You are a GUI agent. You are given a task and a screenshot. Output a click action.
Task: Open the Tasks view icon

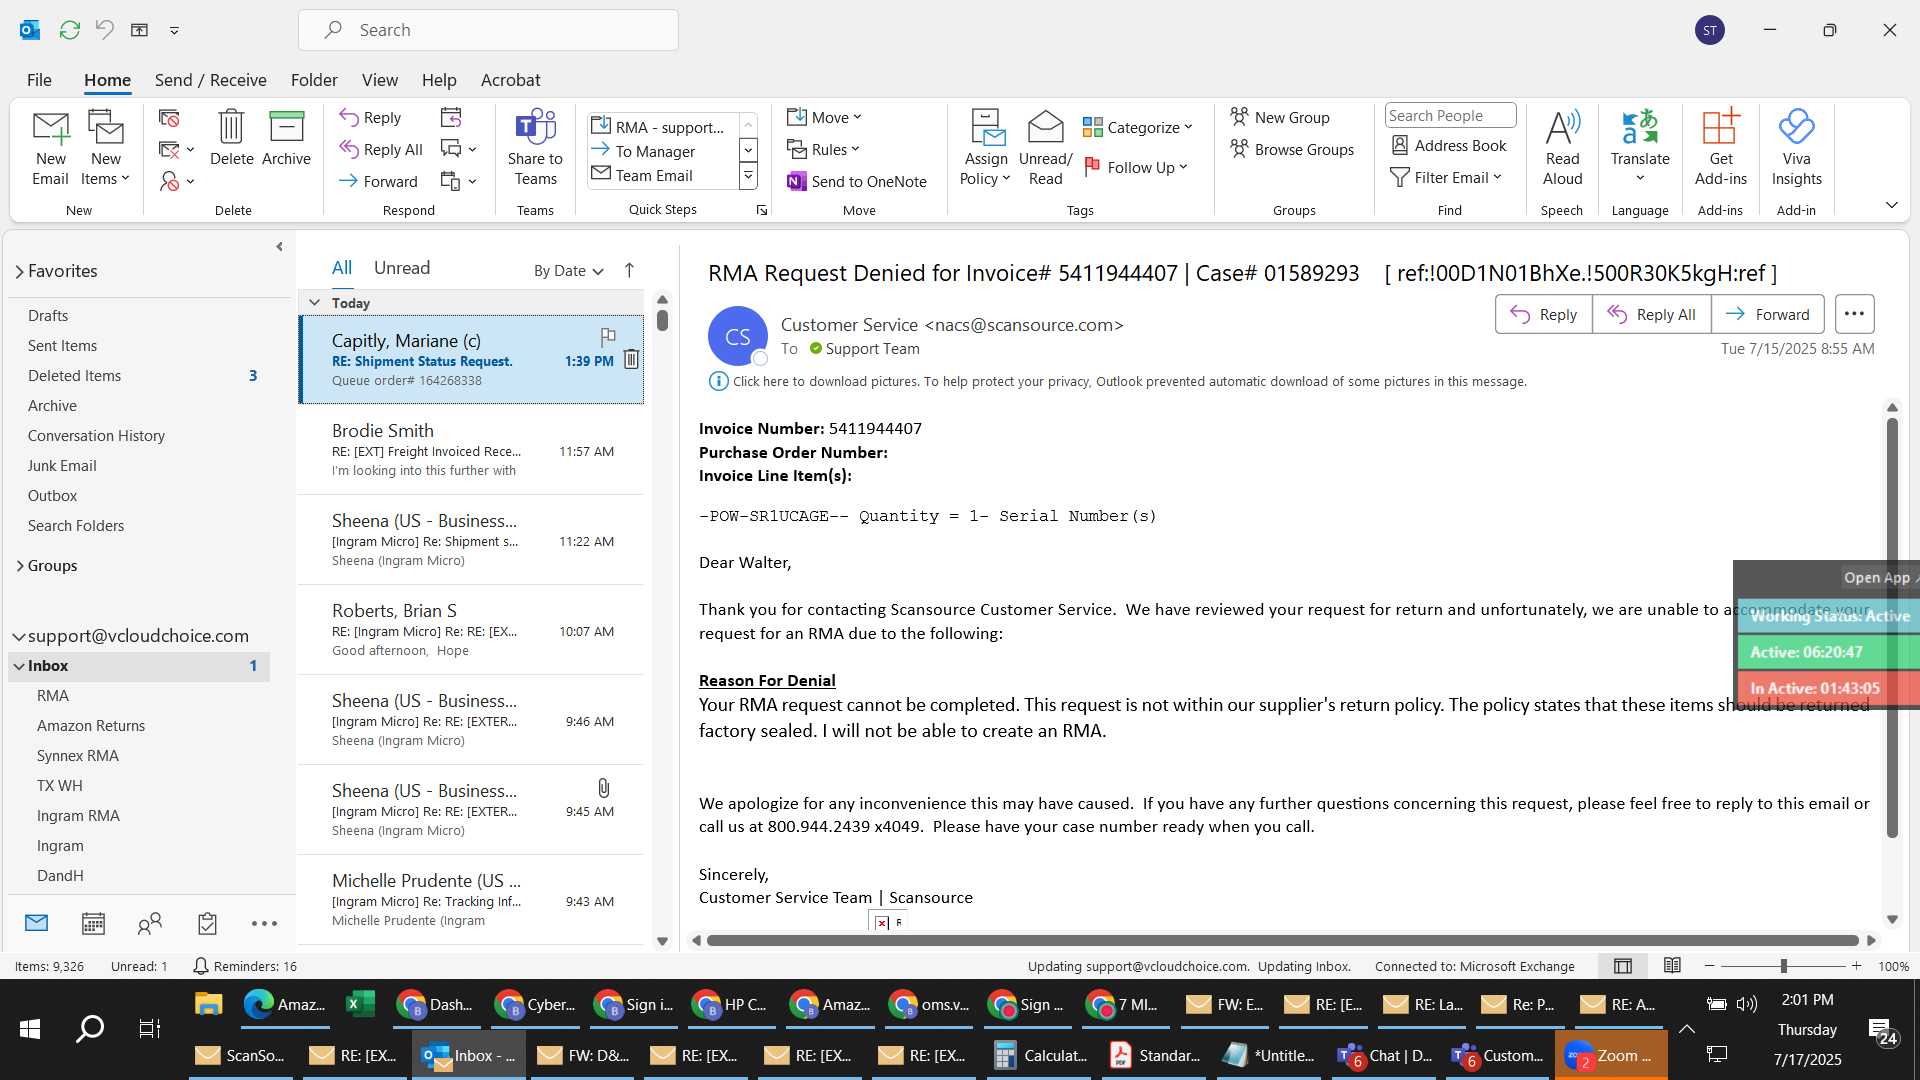207,923
